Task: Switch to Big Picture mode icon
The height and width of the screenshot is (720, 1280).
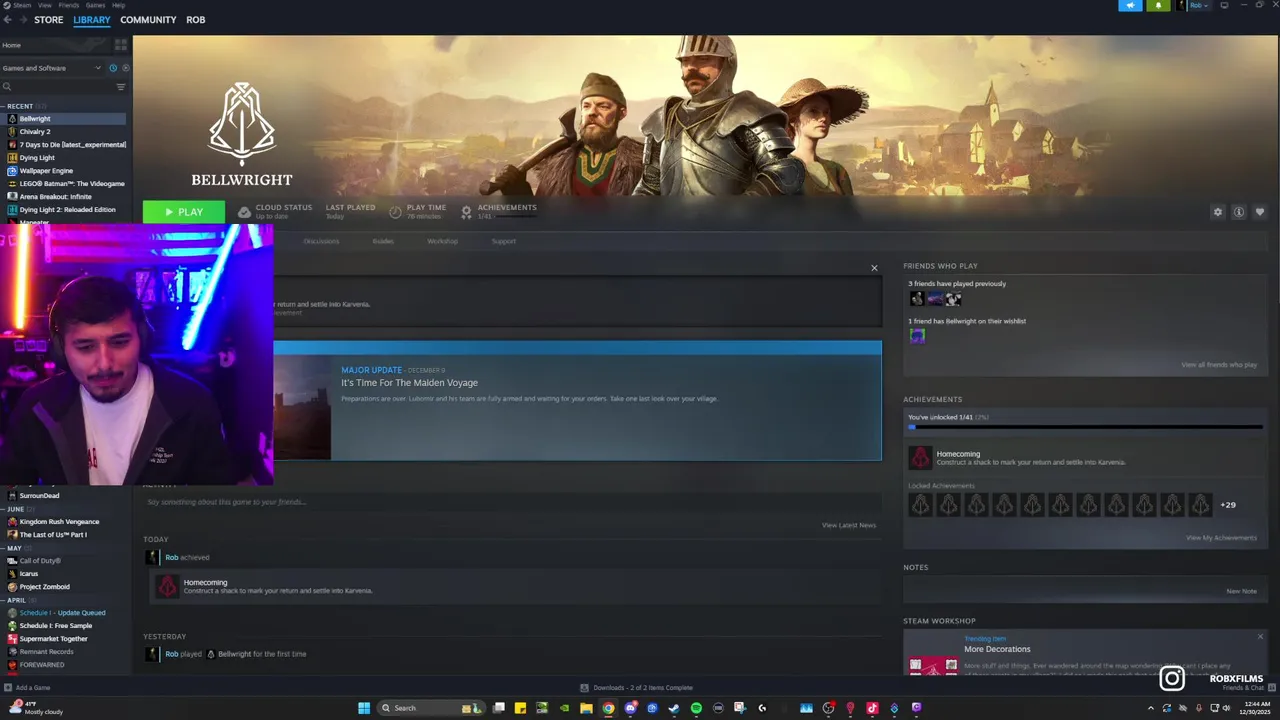Action: tap(1224, 5)
